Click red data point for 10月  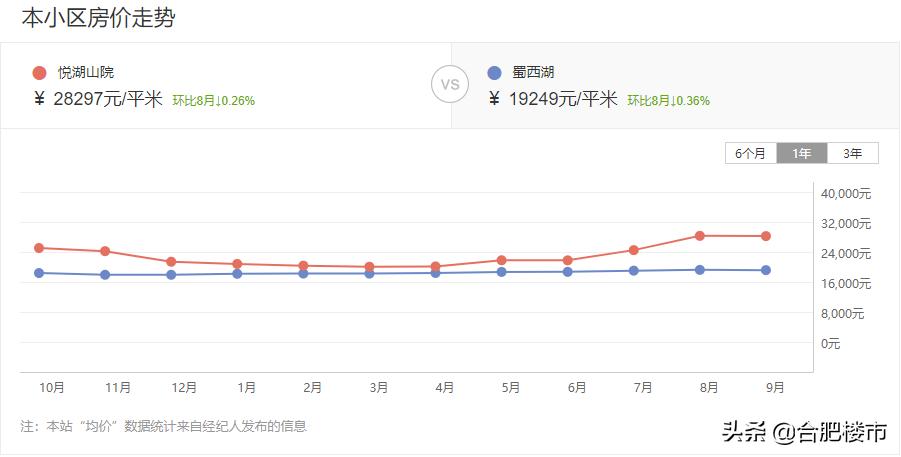[x=39, y=248]
